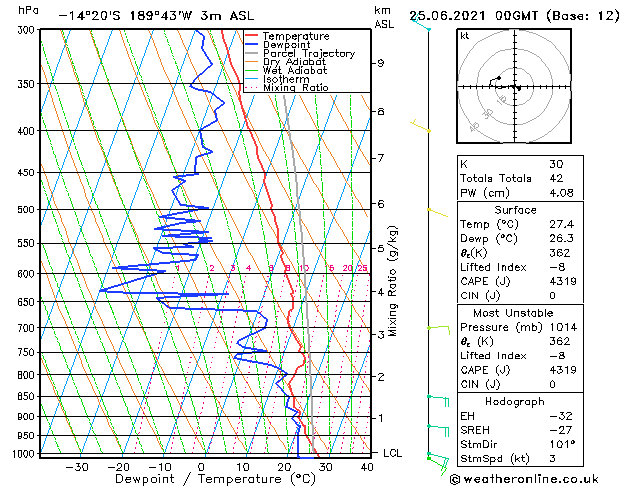Click the Most Unstable section header

coord(515,312)
